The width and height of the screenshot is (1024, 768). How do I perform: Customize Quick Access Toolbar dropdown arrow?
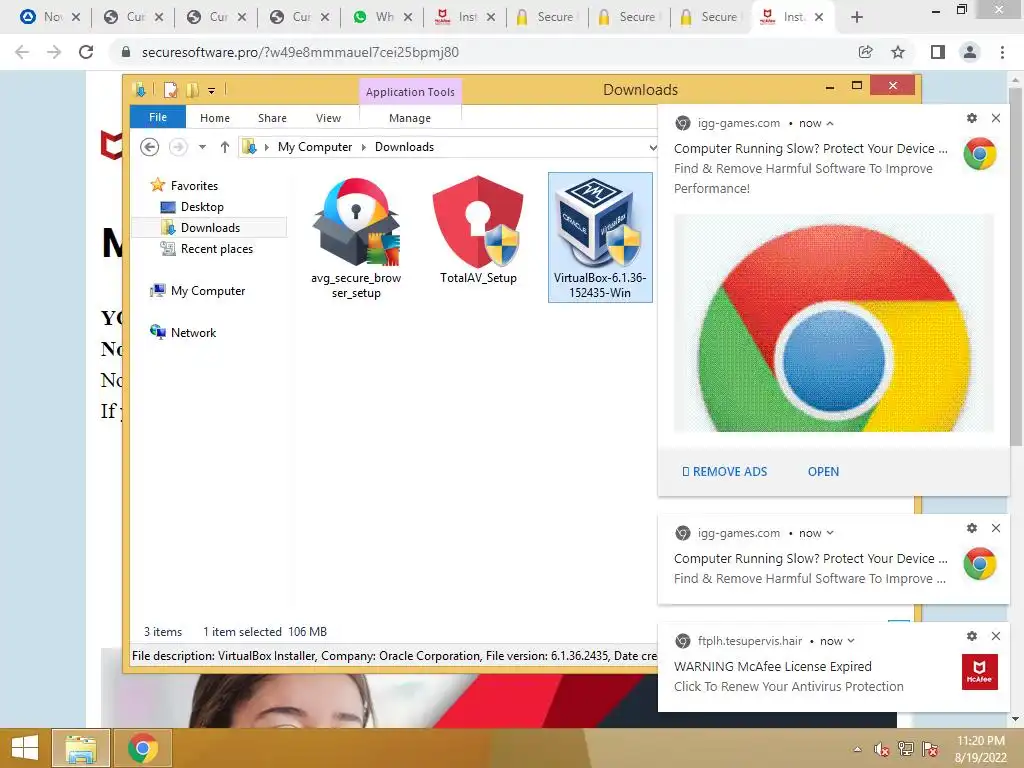211,91
